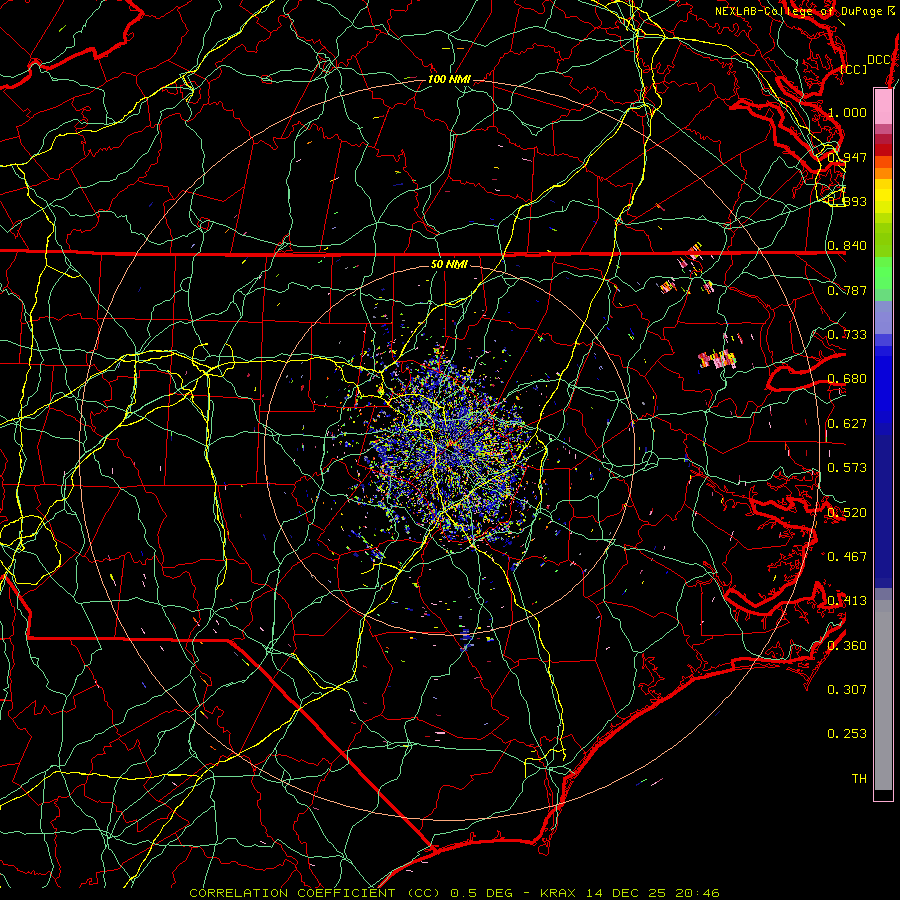Select the 0.253 scale value
The width and height of the screenshot is (900, 900).
pos(847,734)
